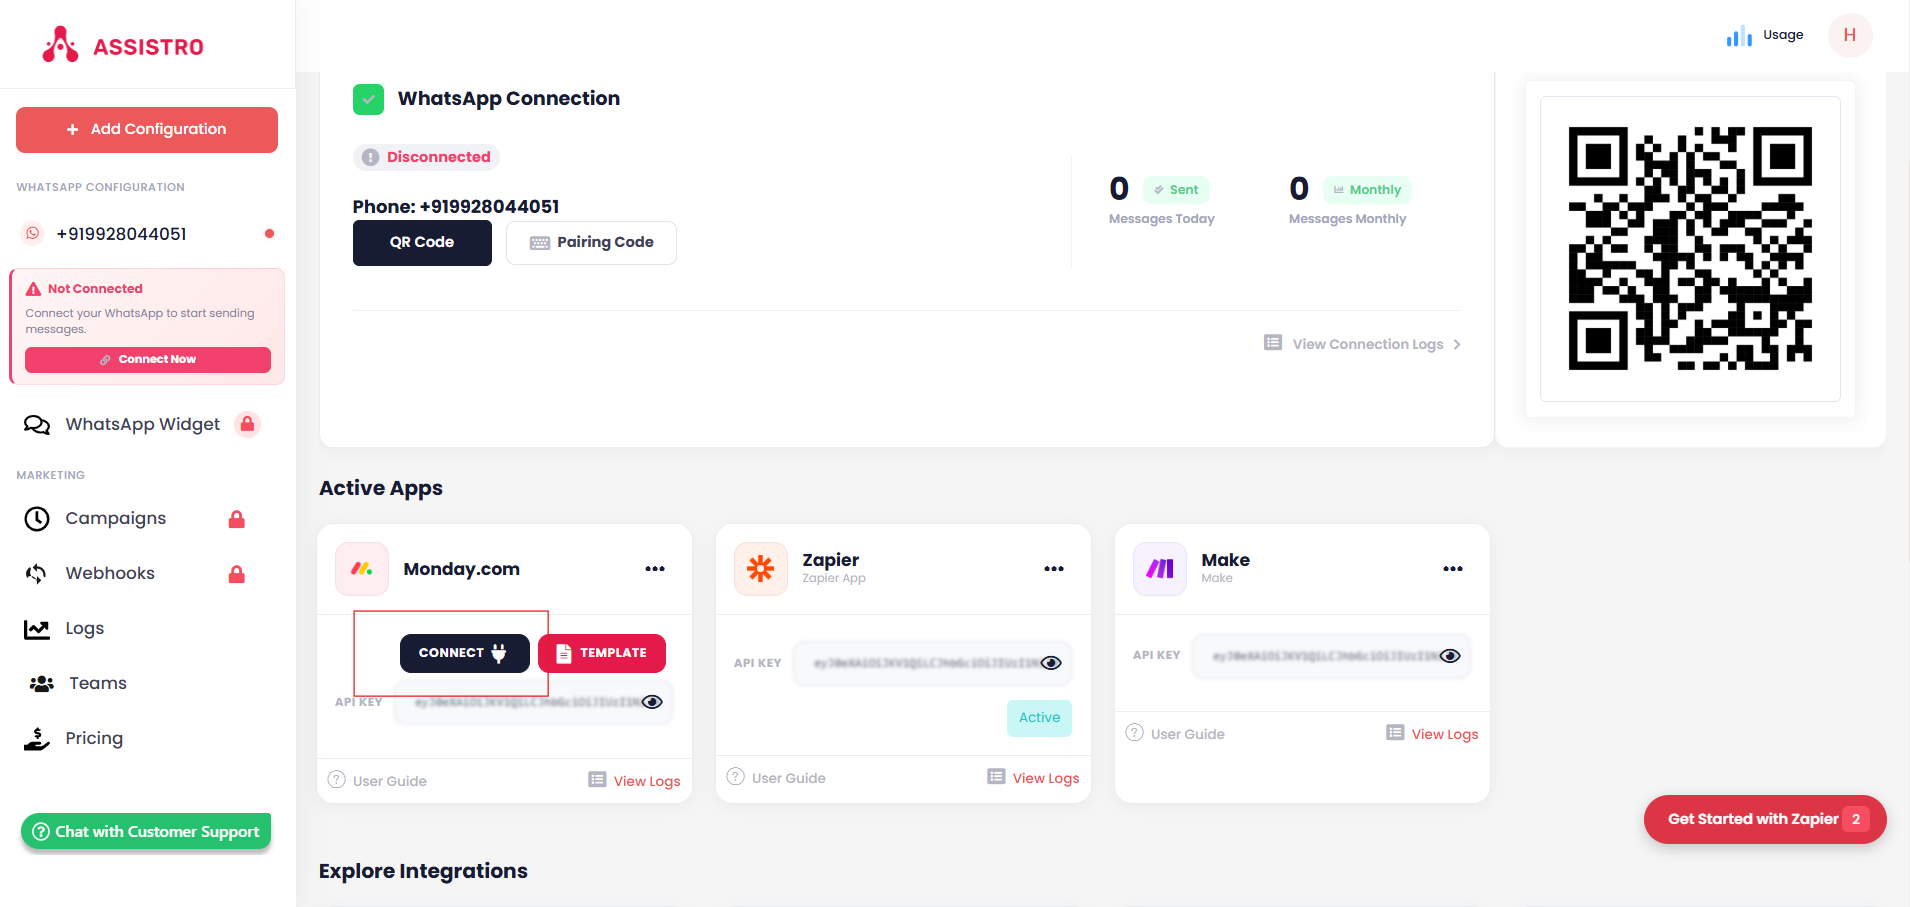Click the green WhatsApp Connection check icon
Image resolution: width=1910 pixels, height=907 pixels.
pyautogui.click(x=368, y=99)
